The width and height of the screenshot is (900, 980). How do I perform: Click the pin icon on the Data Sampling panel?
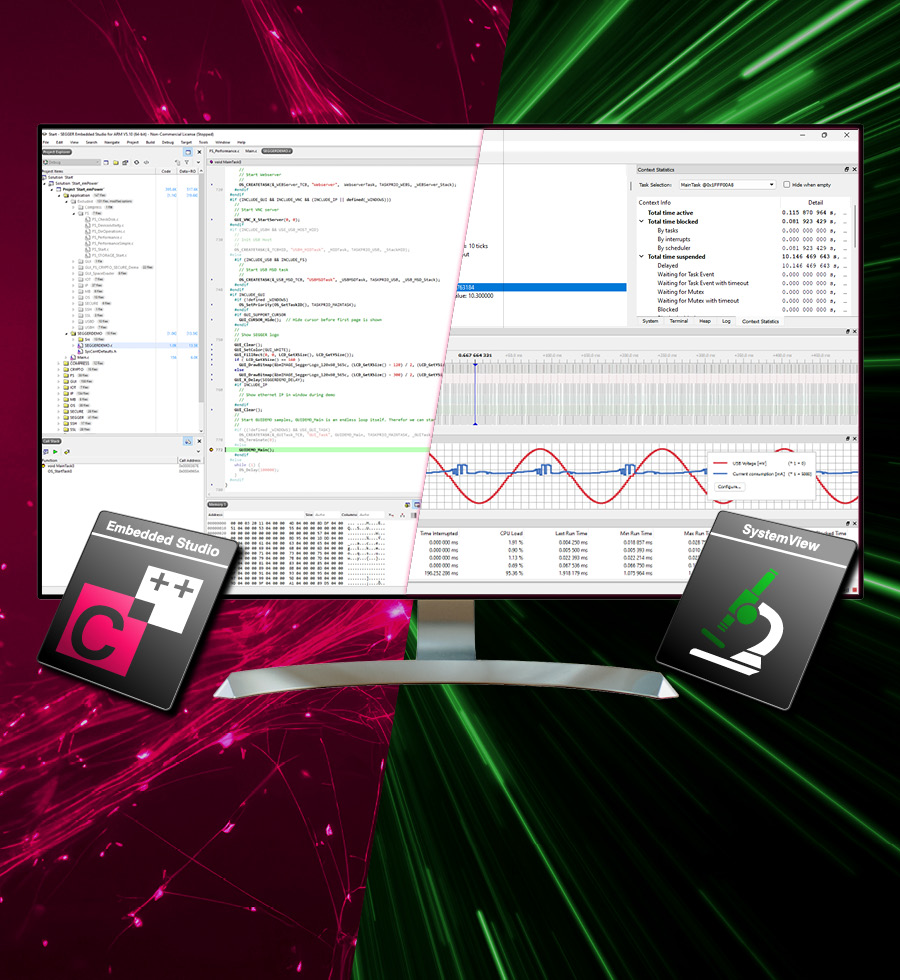tap(846, 438)
